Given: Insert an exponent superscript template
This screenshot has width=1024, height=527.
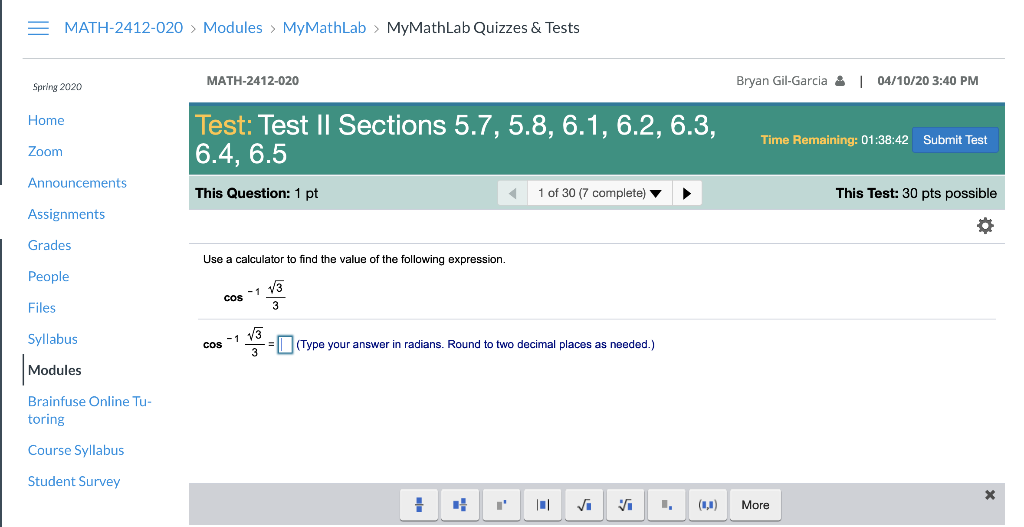Looking at the screenshot, I should [x=502, y=505].
